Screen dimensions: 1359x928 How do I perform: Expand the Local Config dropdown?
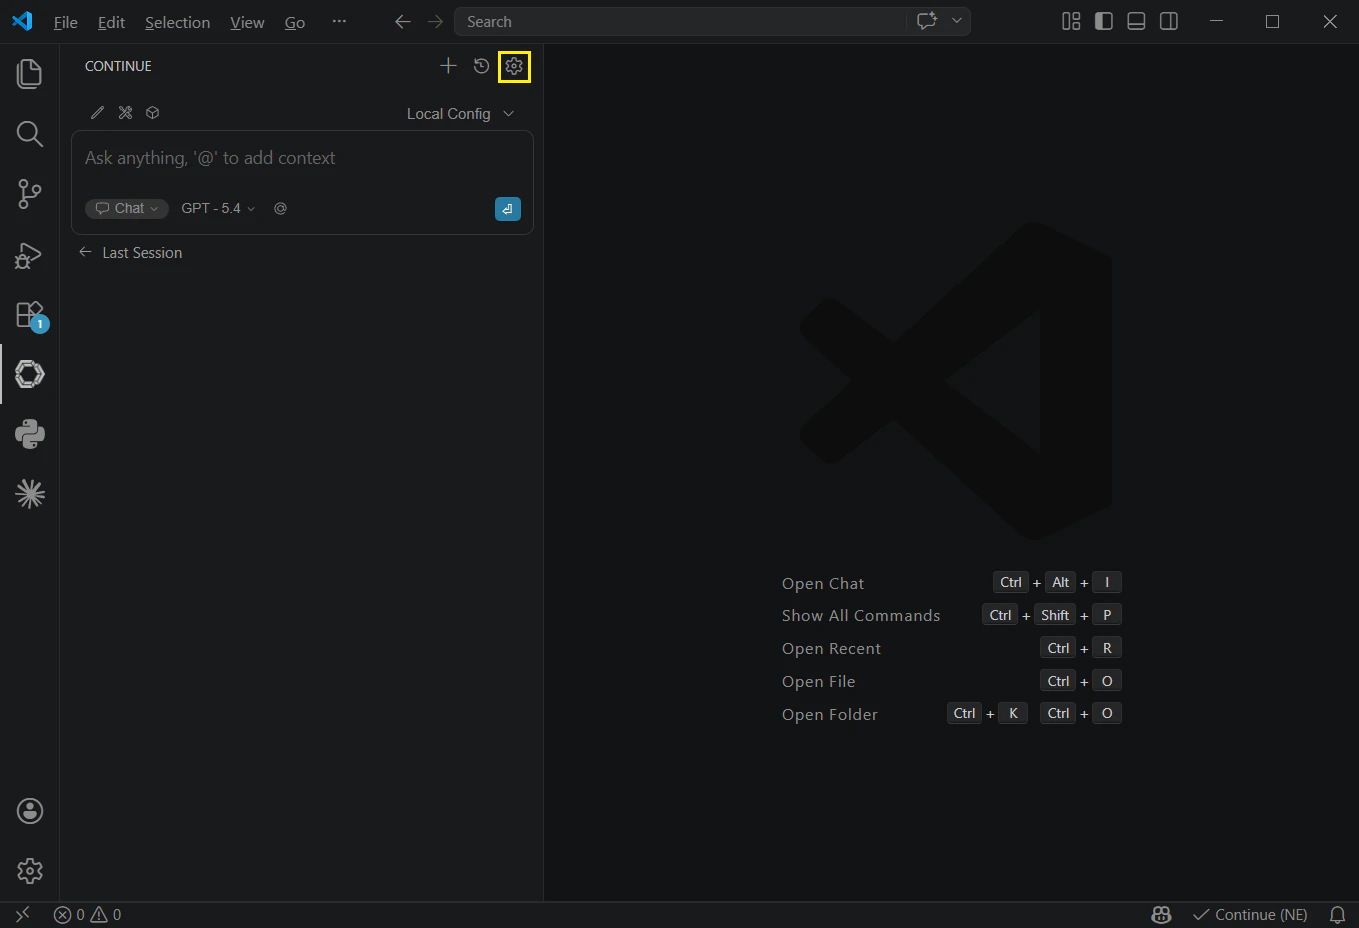pyautogui.click(x=460, y=114)
